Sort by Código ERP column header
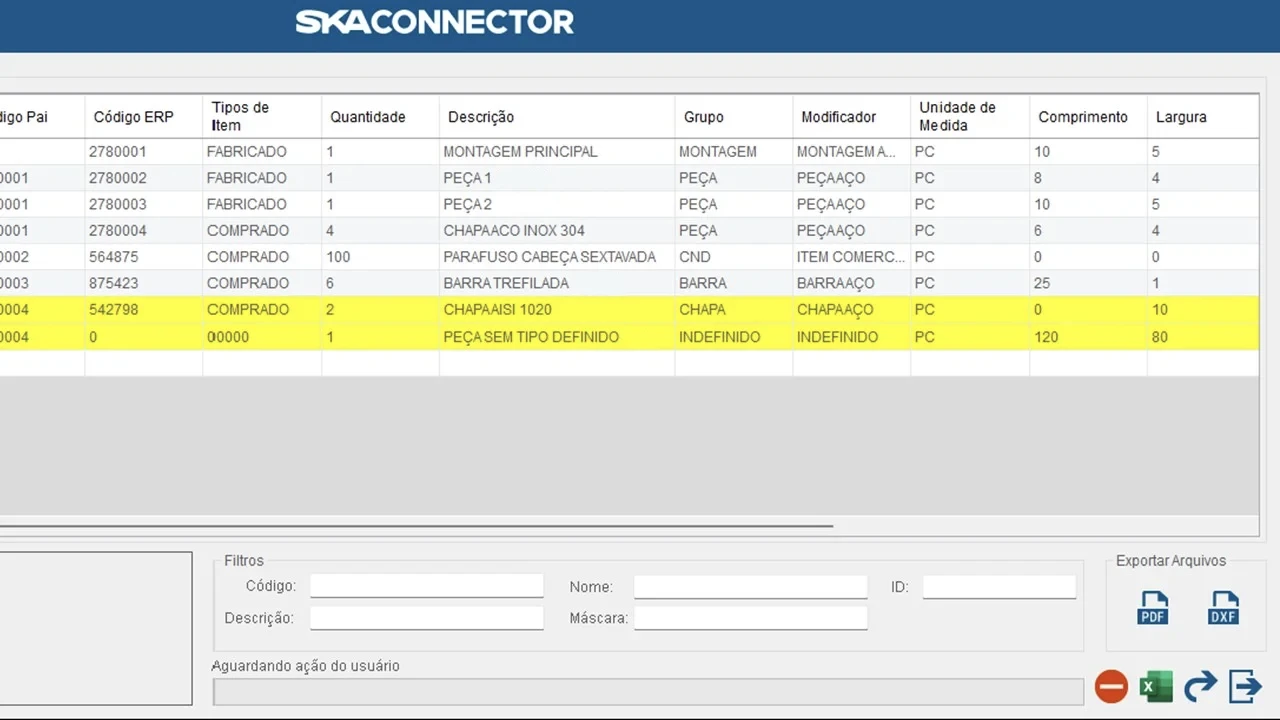This screenshot has width=1280, height=720. [x=134, y=117]
